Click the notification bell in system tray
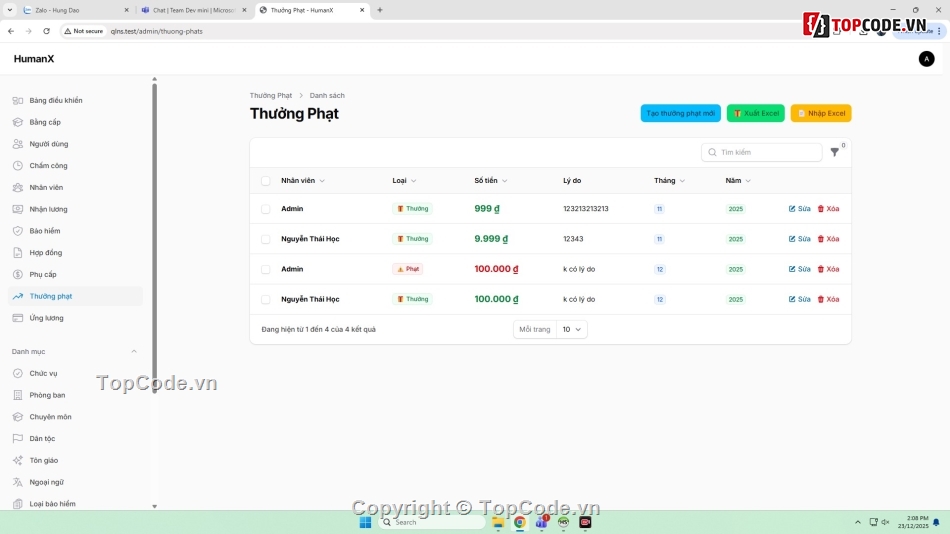The width and height of the screenshot is (950, 534). point(936,522)
